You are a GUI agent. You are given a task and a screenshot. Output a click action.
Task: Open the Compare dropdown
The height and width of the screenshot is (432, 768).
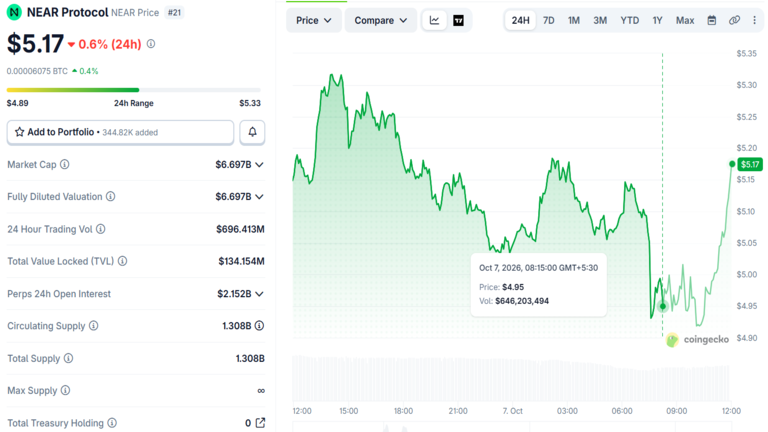pyautogui.click(x=381, y=21)
